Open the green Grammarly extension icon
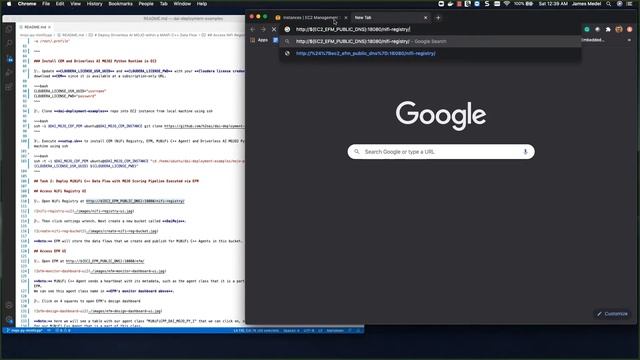 click(x=587, y=29)
